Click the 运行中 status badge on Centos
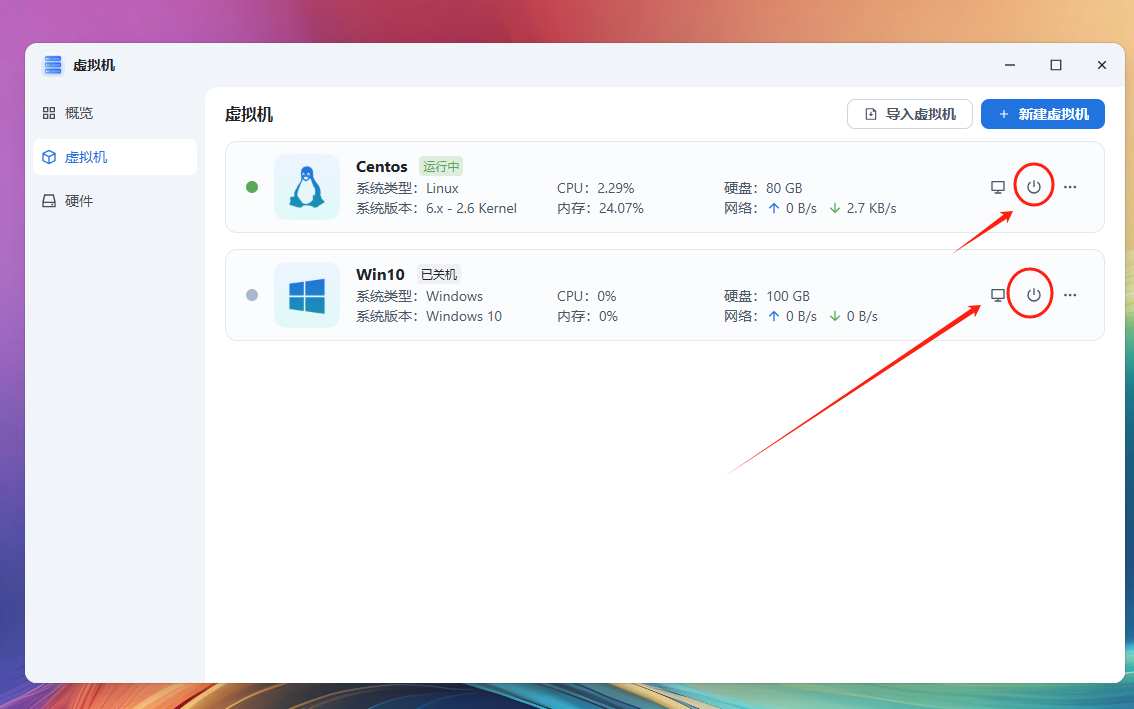This screenshot has width=1134, height=709. coord(441,167)
